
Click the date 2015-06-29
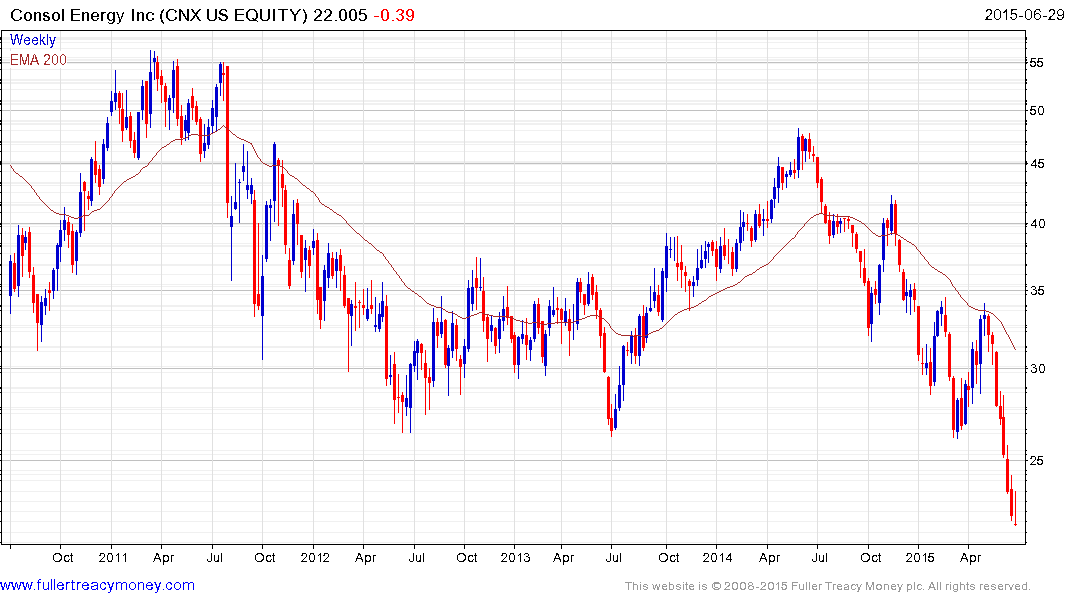pyautogui.click(x=1024, y=14)
